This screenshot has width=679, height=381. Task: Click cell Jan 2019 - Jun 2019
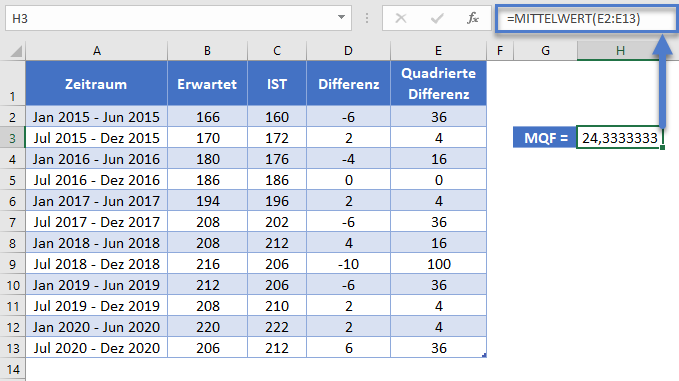(x=97, y=285)
